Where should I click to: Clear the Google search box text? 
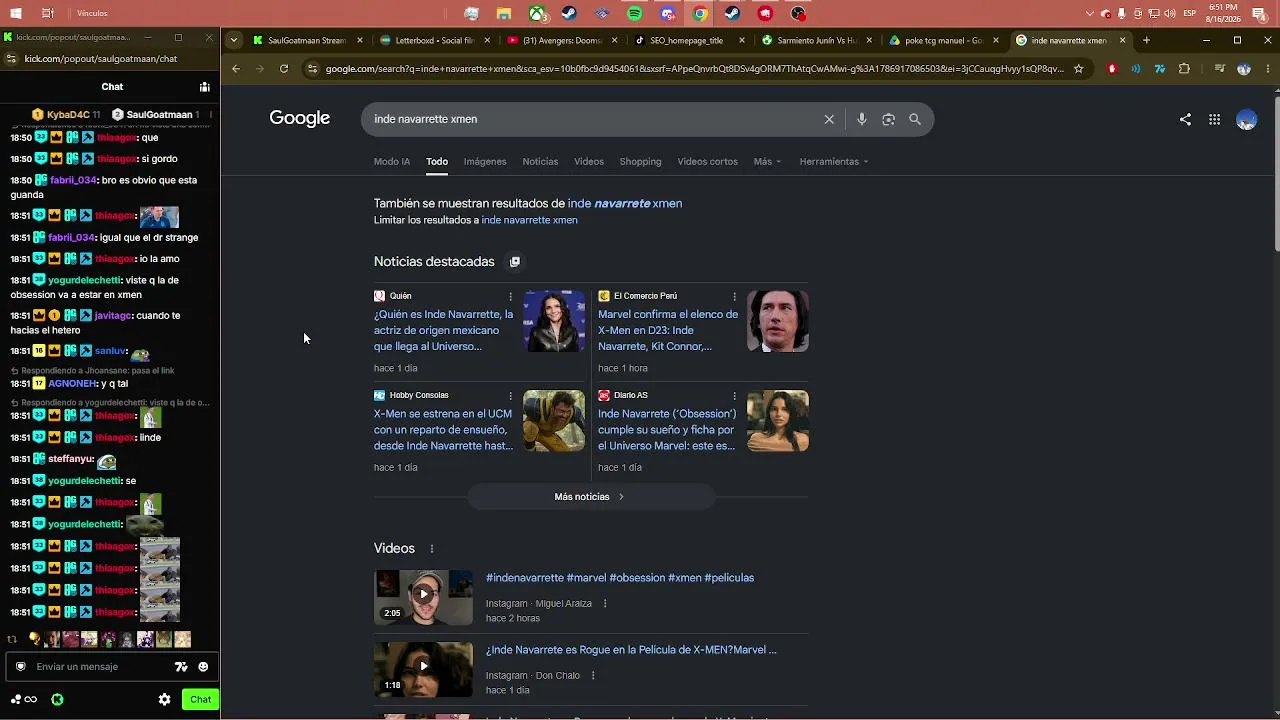(x=829, y=119)
